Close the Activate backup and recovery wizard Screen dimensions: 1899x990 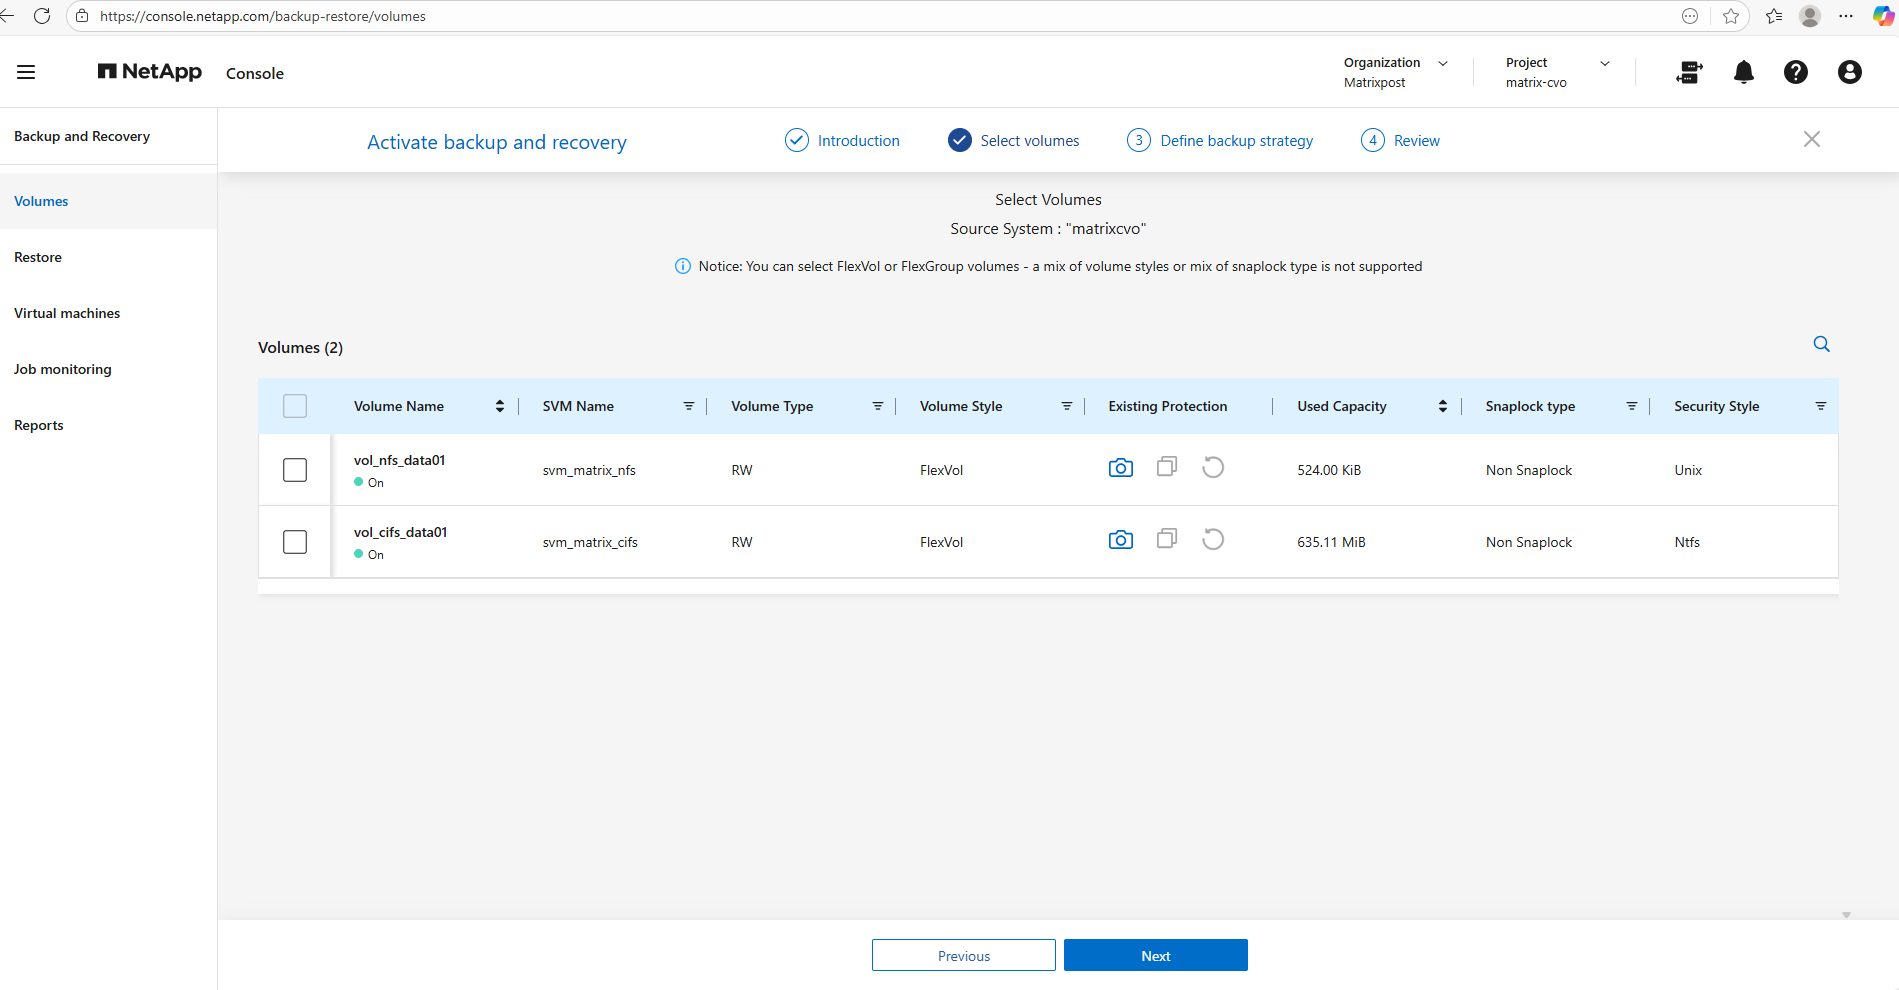pos(1811,140)
